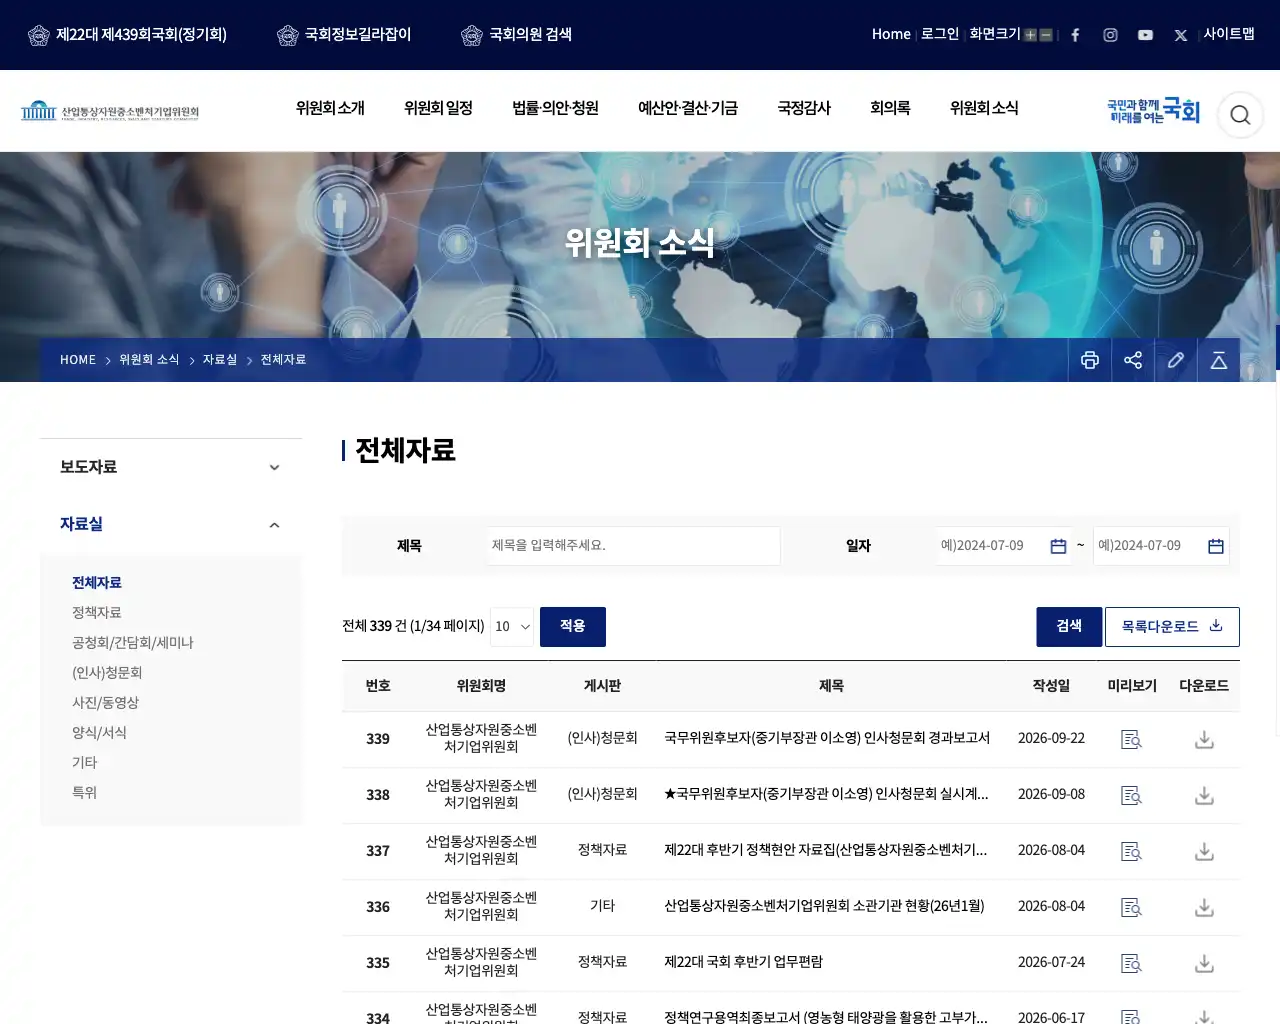Open the Instagram icon link
Image resolution: width=1280 pixels, height=1024 pixels.
[1110, 35]
